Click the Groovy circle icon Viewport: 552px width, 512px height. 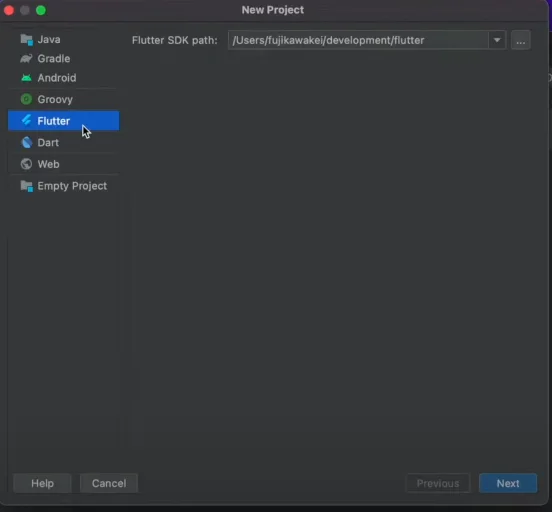click(26, 99)
